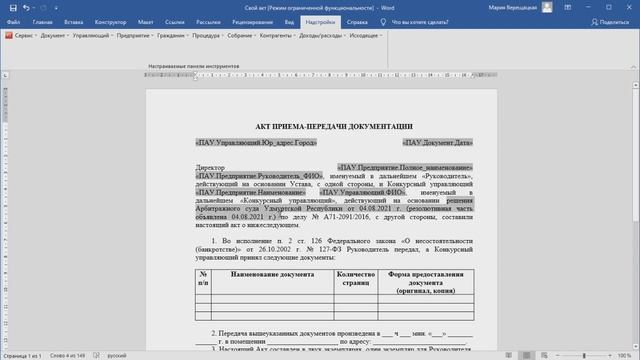This screenshot has height=360, width=640.
Task: Open the Ссылки tab
Action: coord(175,22)
